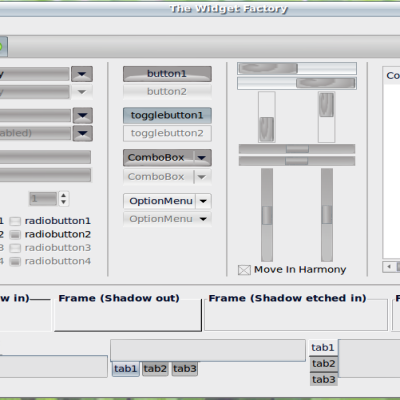Click the second progress bar filled from right
The image size is (400, 400).
297,83
